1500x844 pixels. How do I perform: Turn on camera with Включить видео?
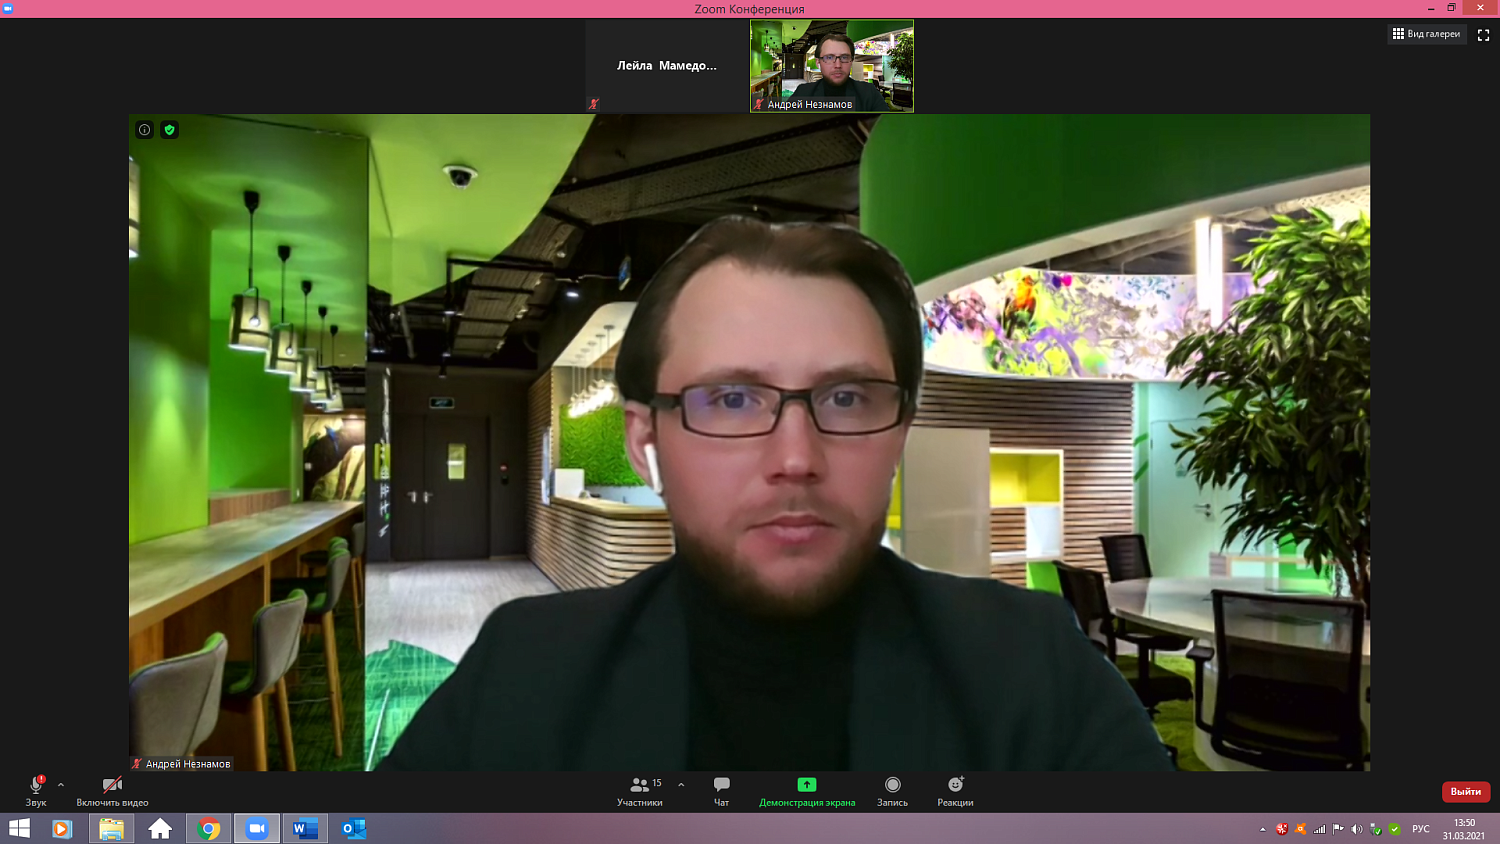(x=112, y=791)
